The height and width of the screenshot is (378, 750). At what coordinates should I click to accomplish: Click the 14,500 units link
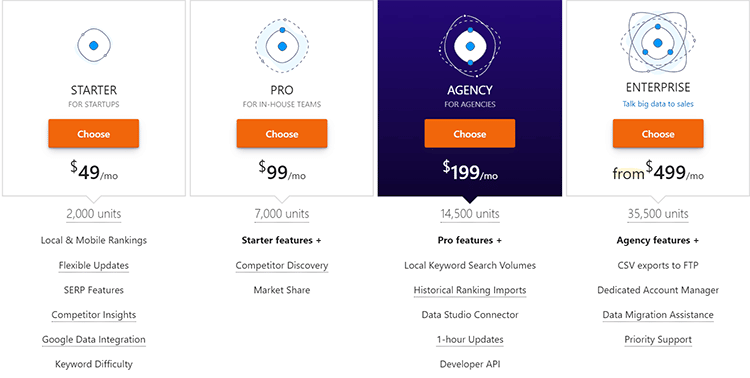coord(470,214)
